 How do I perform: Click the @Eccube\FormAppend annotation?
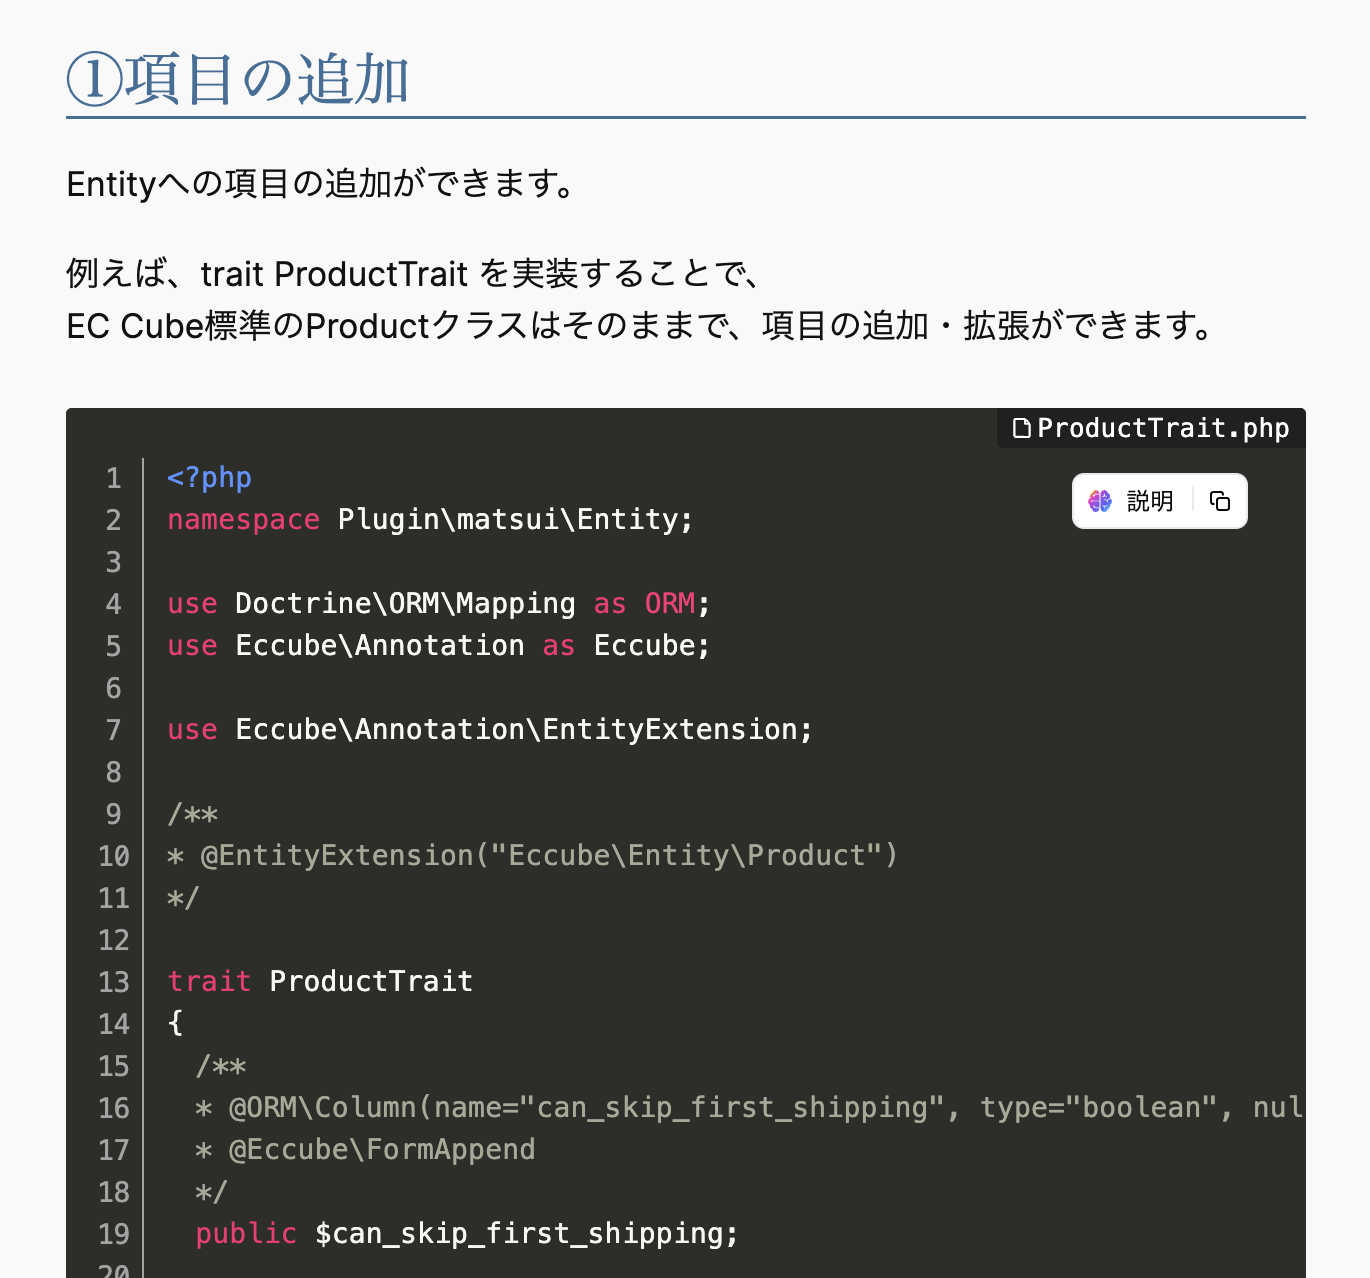tap(382, 1150)
